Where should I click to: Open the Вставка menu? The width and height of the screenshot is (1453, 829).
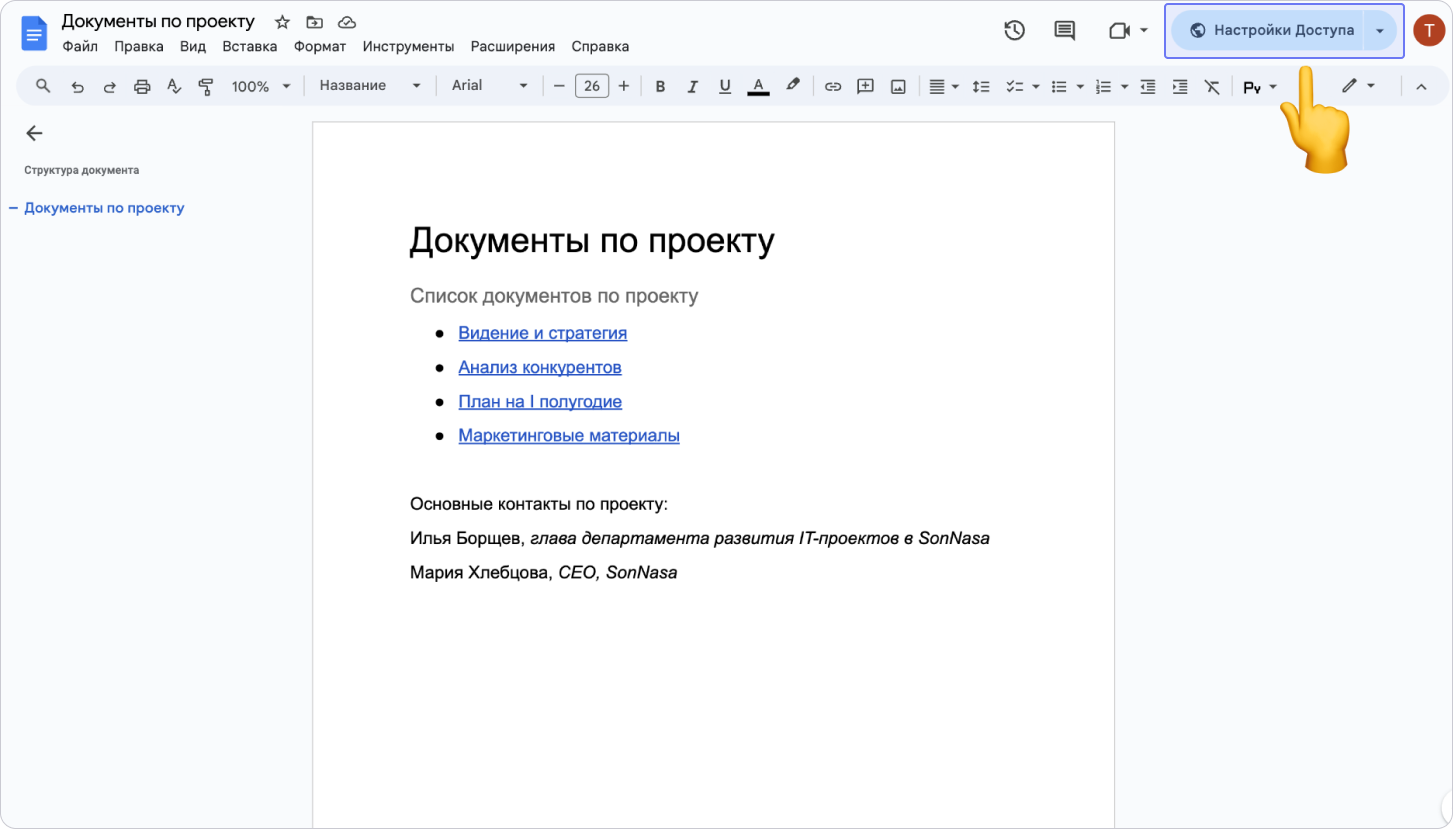point(249,46)
